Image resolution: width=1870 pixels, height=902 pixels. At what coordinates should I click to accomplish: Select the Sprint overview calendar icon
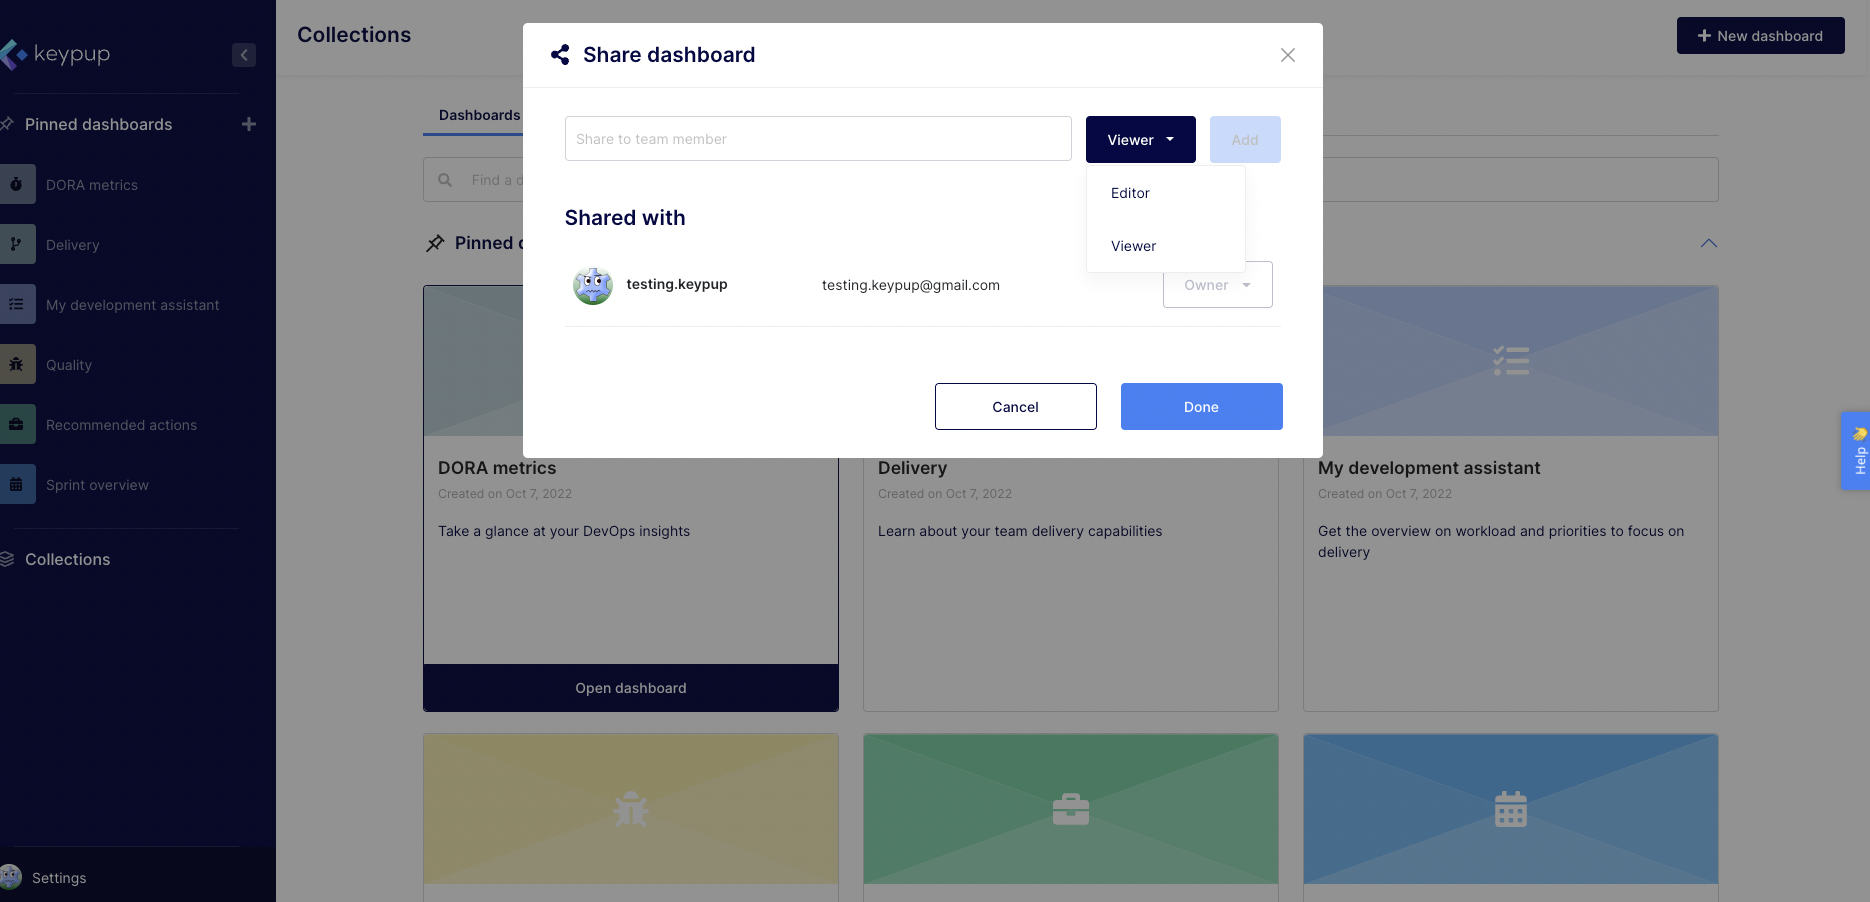(18, 484)
